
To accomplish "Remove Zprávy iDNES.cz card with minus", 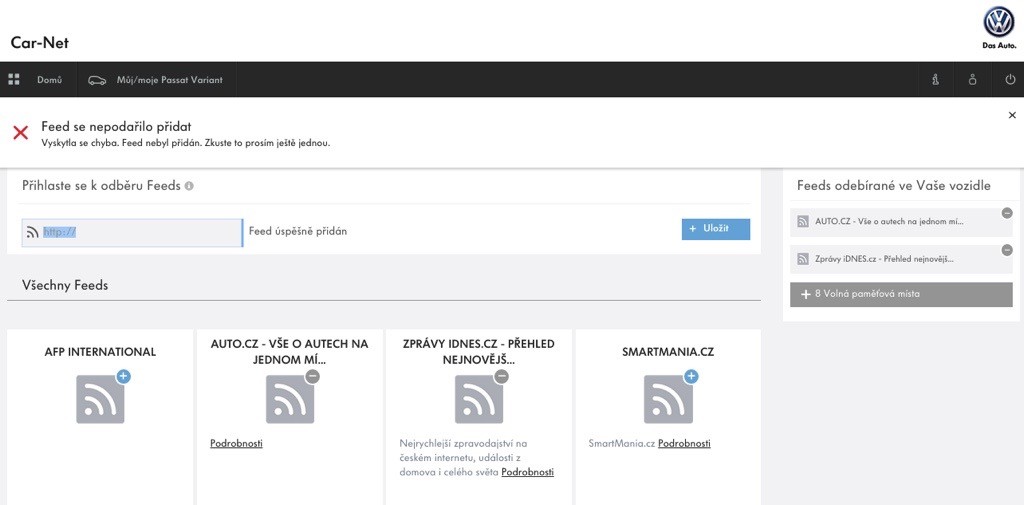I will [502, 376].
